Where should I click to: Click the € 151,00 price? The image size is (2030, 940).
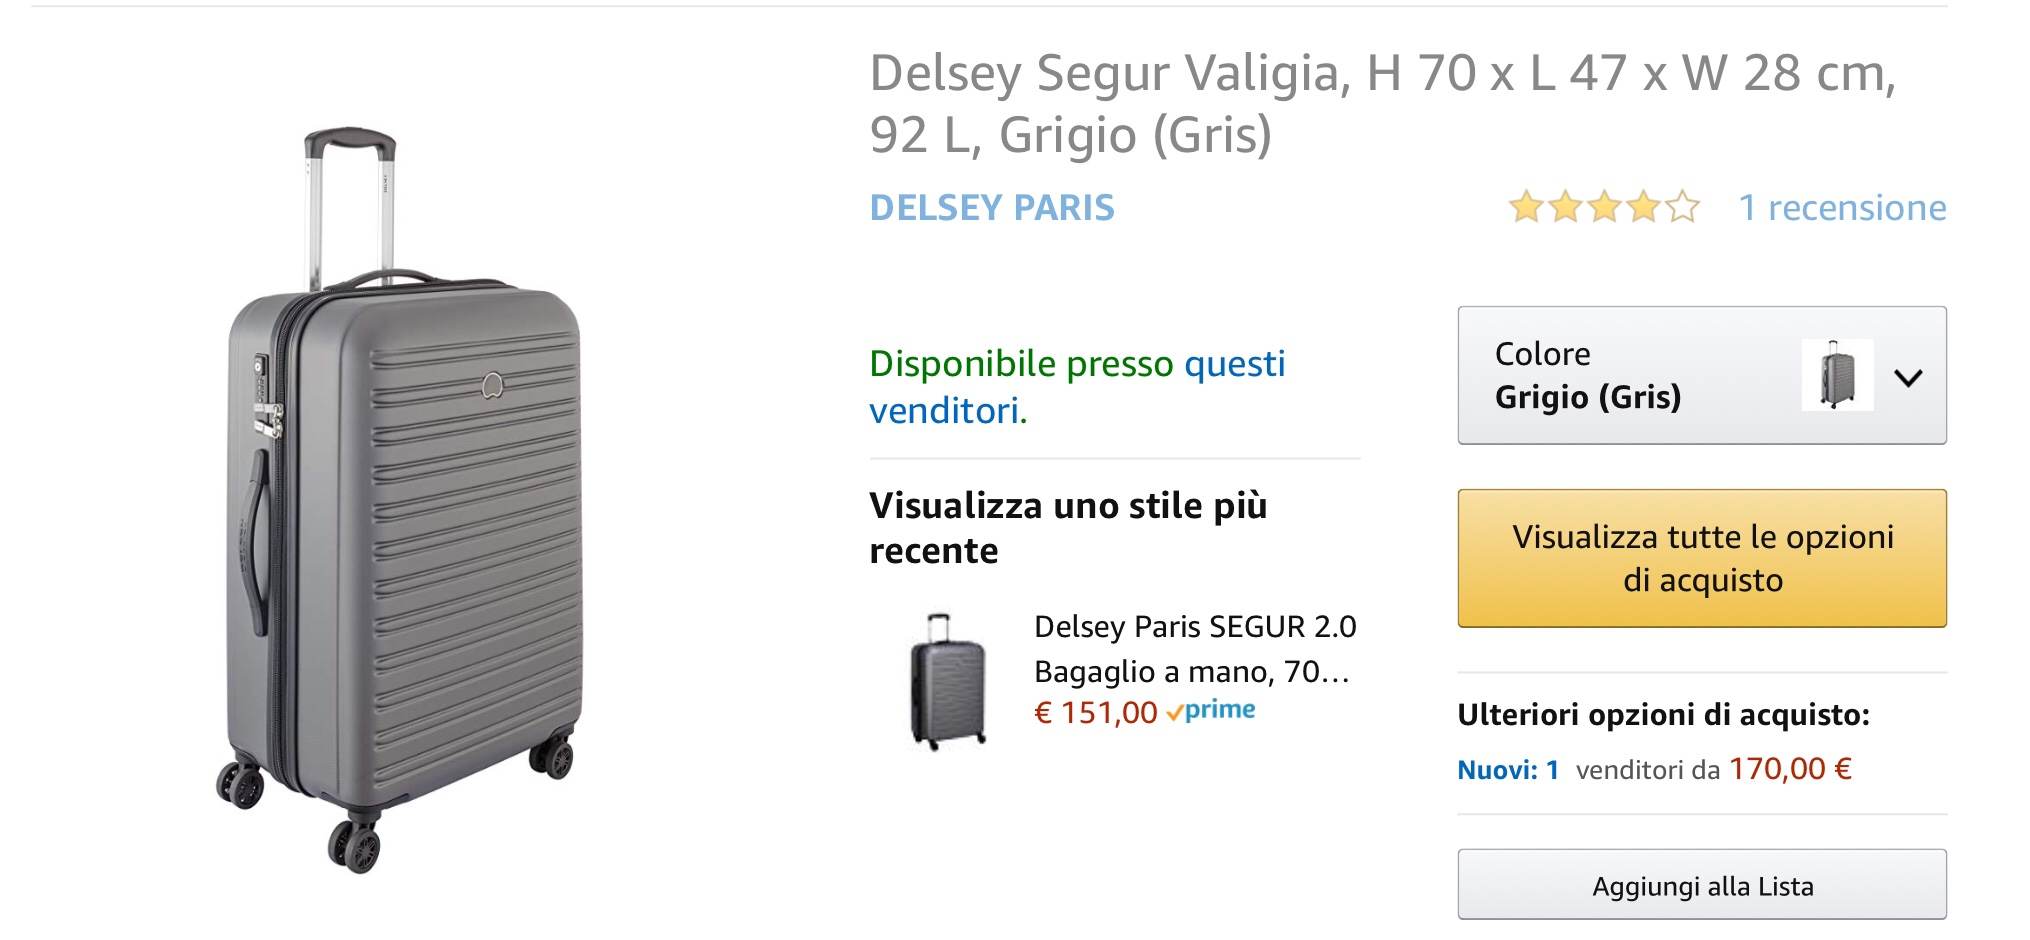pos(1095,713)
